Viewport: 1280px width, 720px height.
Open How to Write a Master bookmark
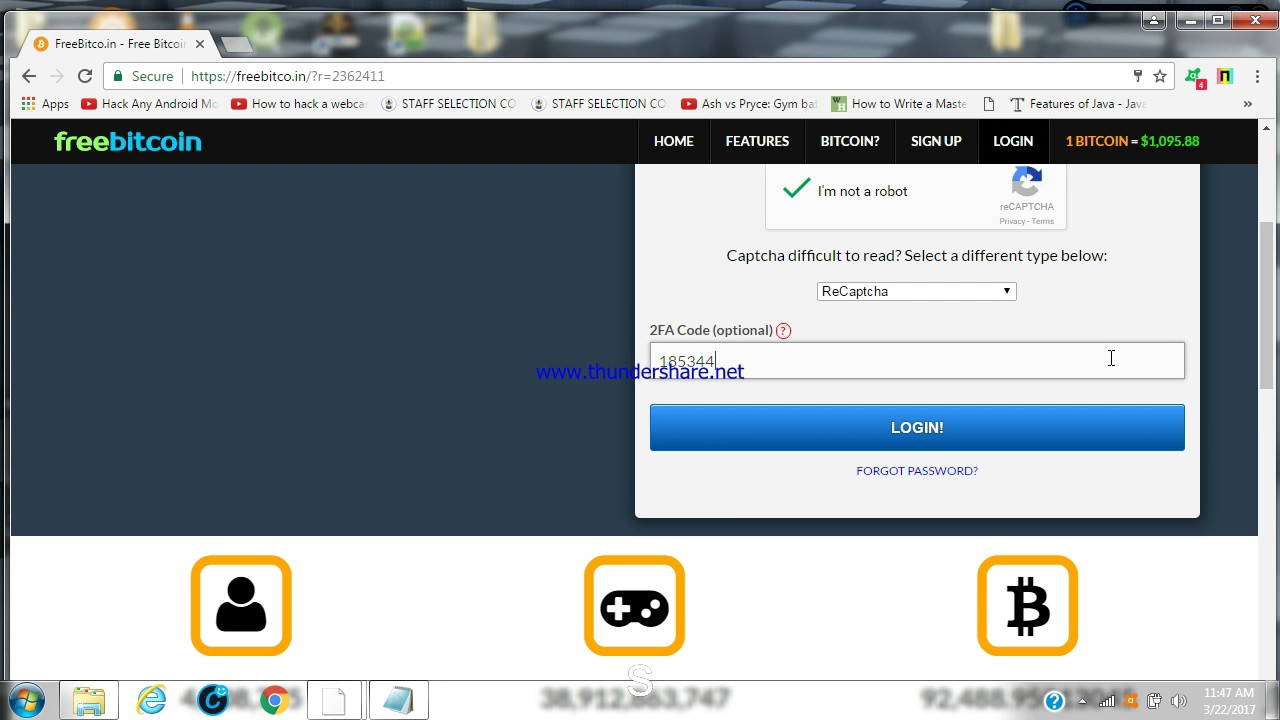pyautogui.click(x=898, y=104)
